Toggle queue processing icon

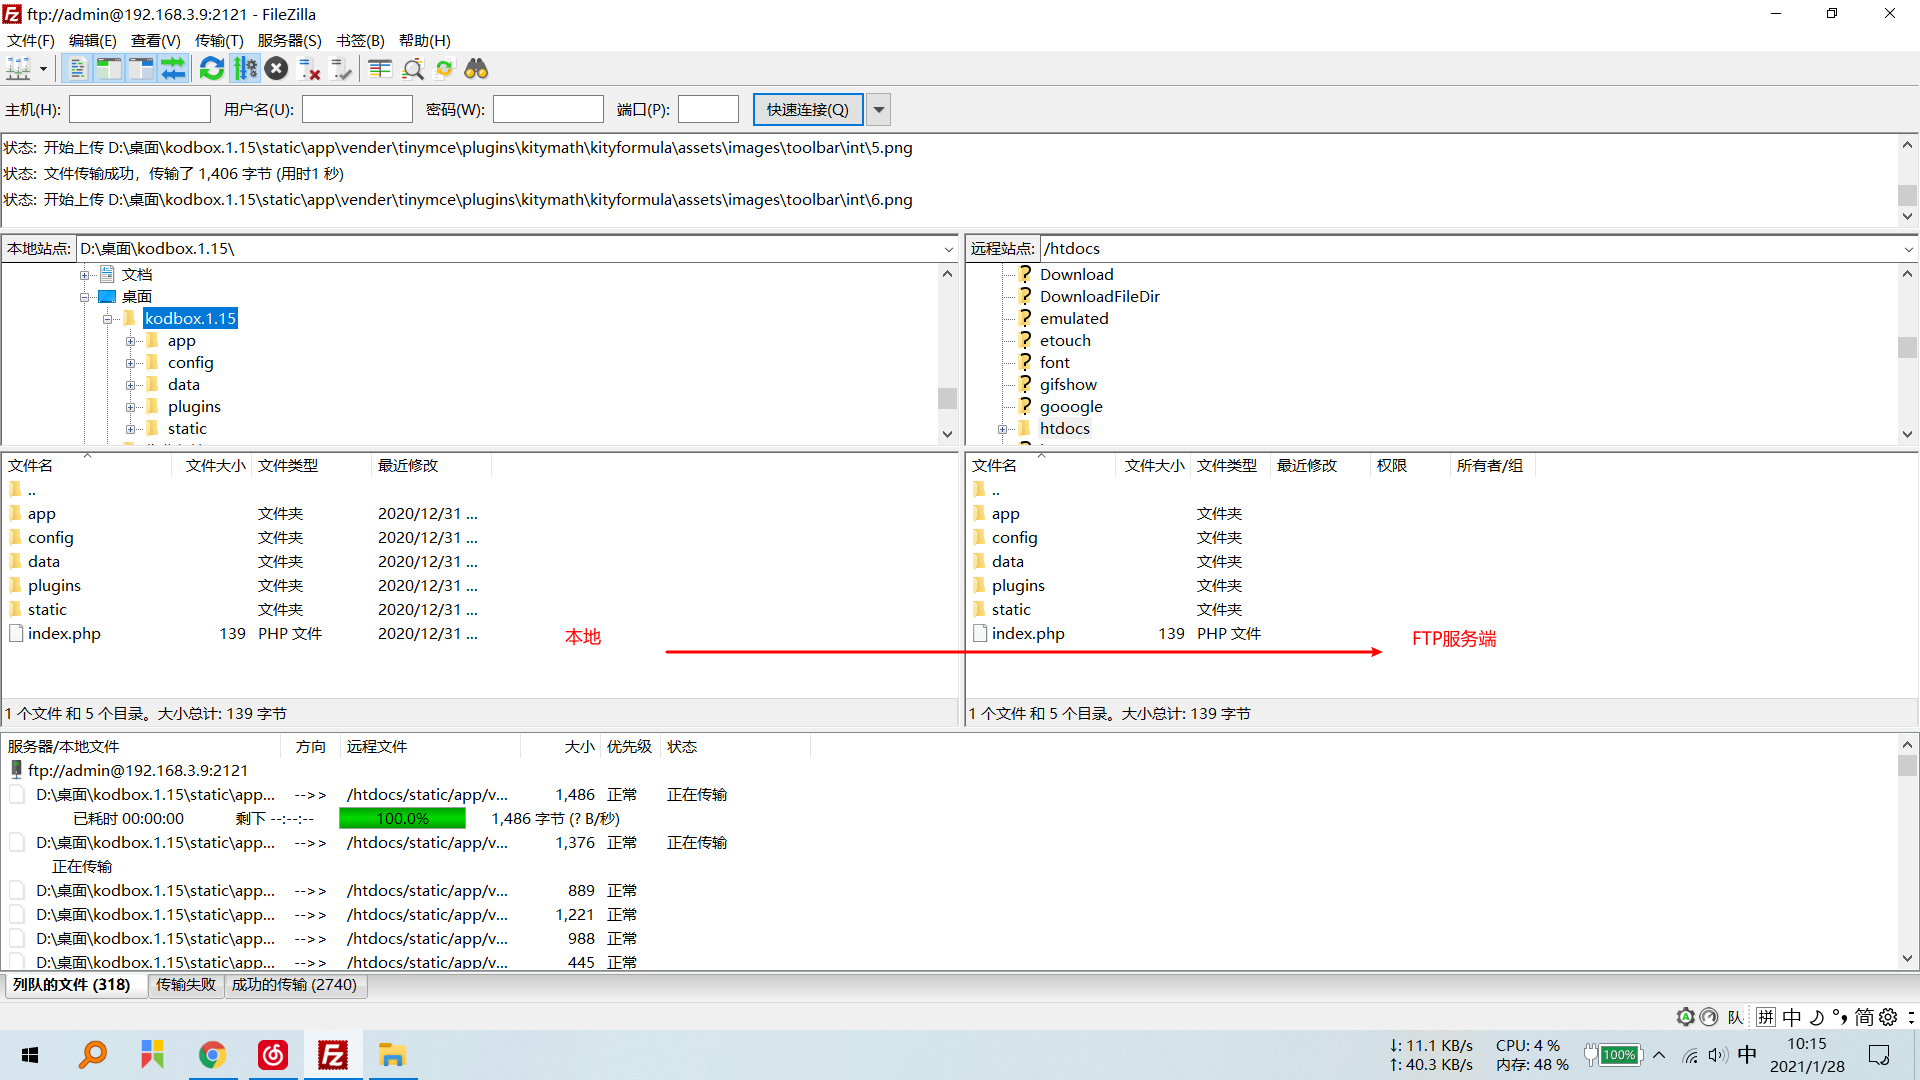tap(245, 69)
